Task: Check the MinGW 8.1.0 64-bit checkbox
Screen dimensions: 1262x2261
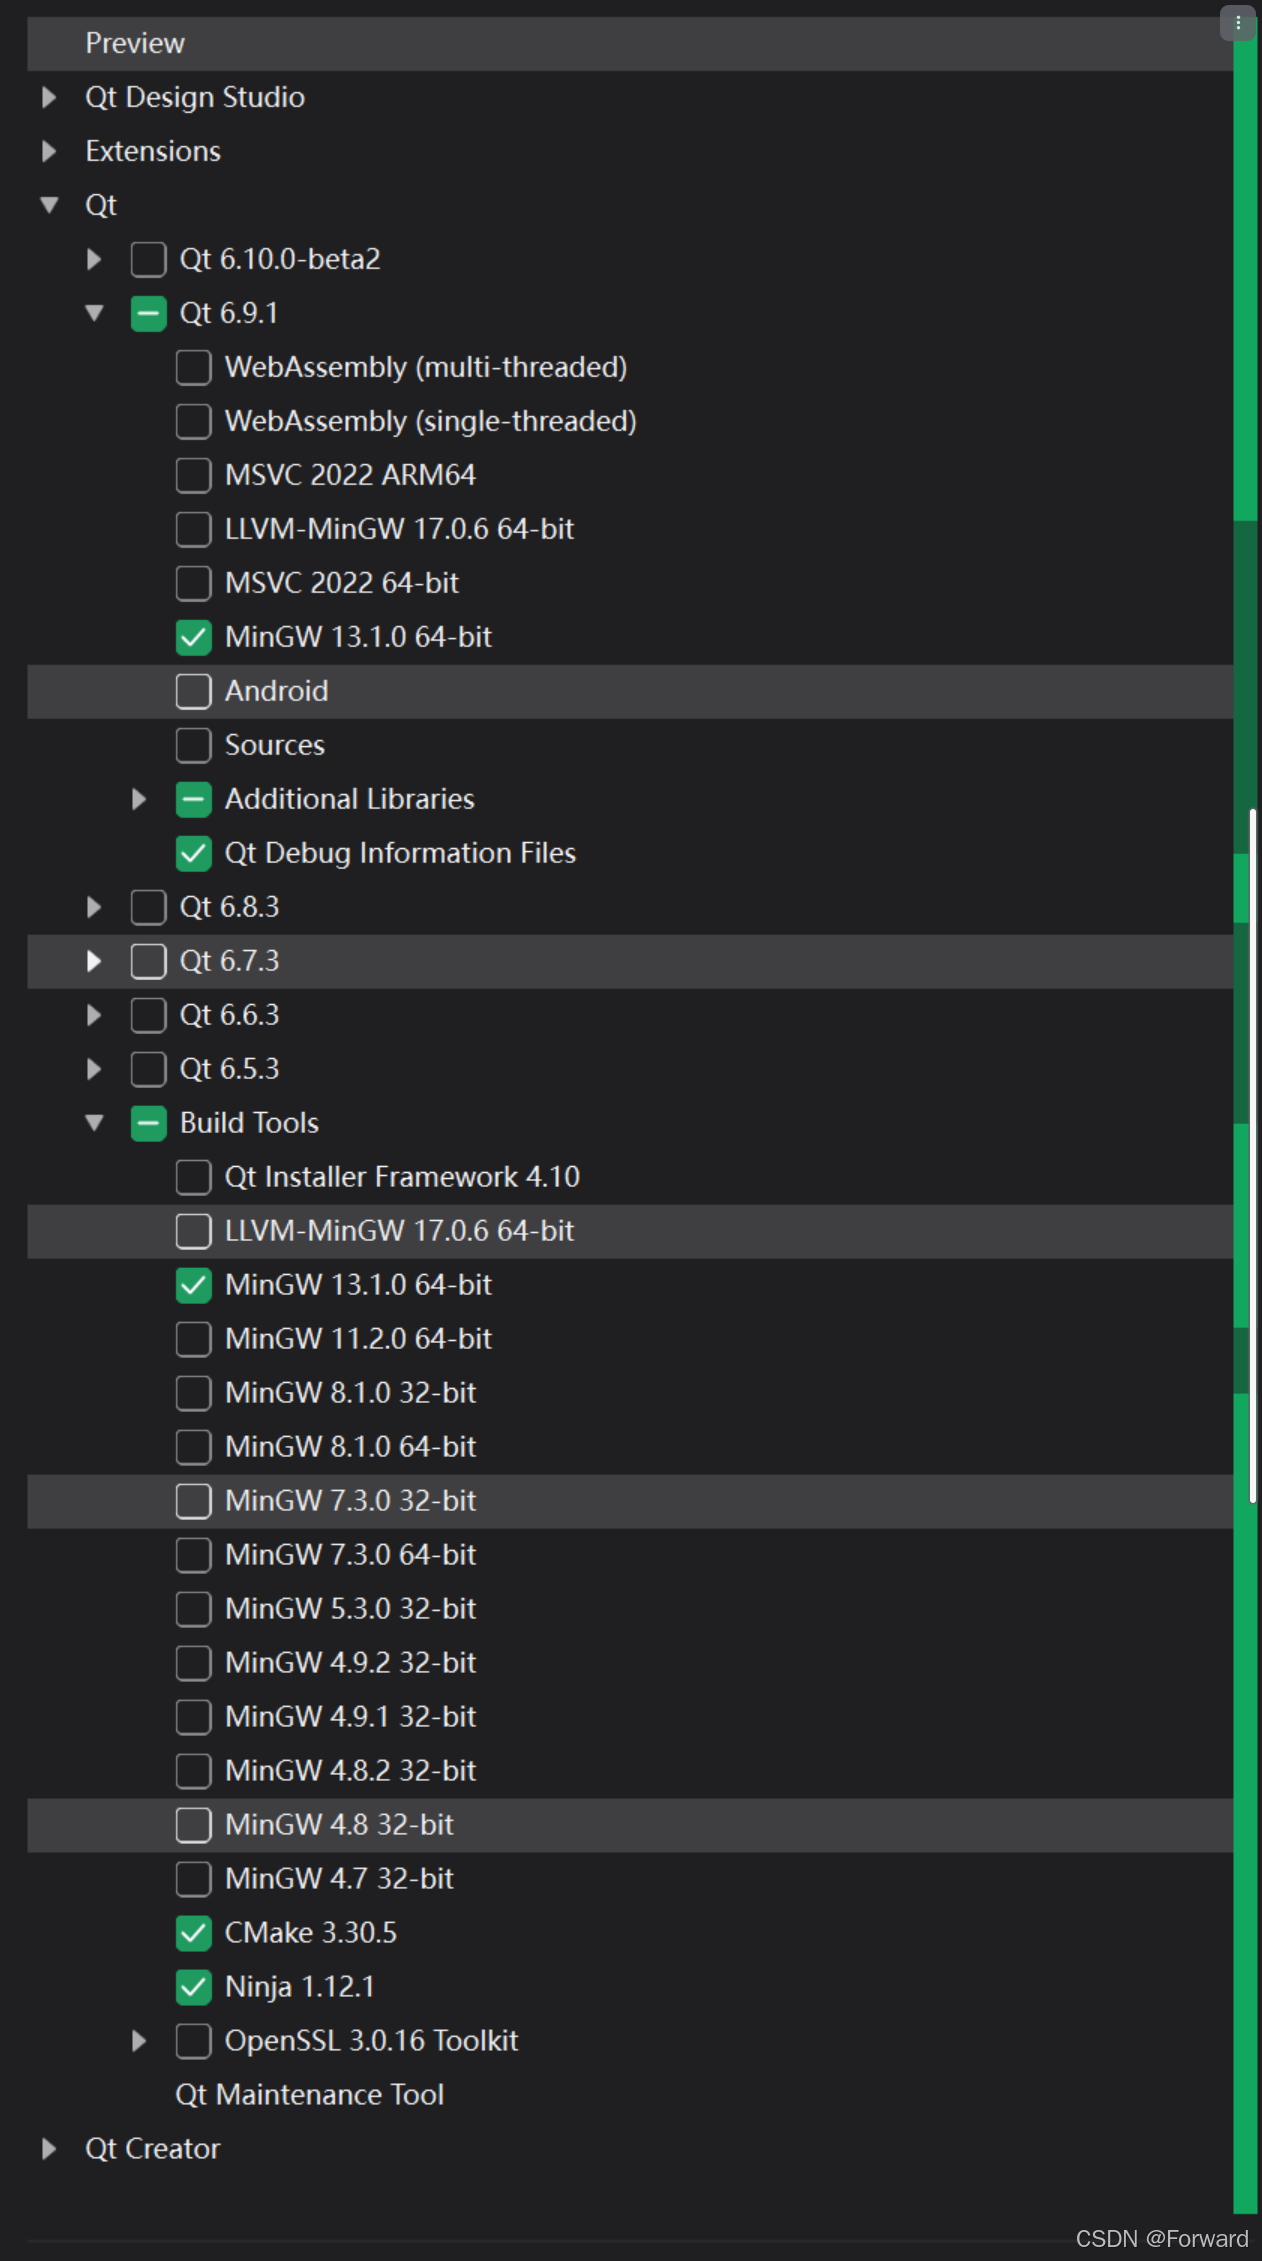Action: [x=193, y=1447]
